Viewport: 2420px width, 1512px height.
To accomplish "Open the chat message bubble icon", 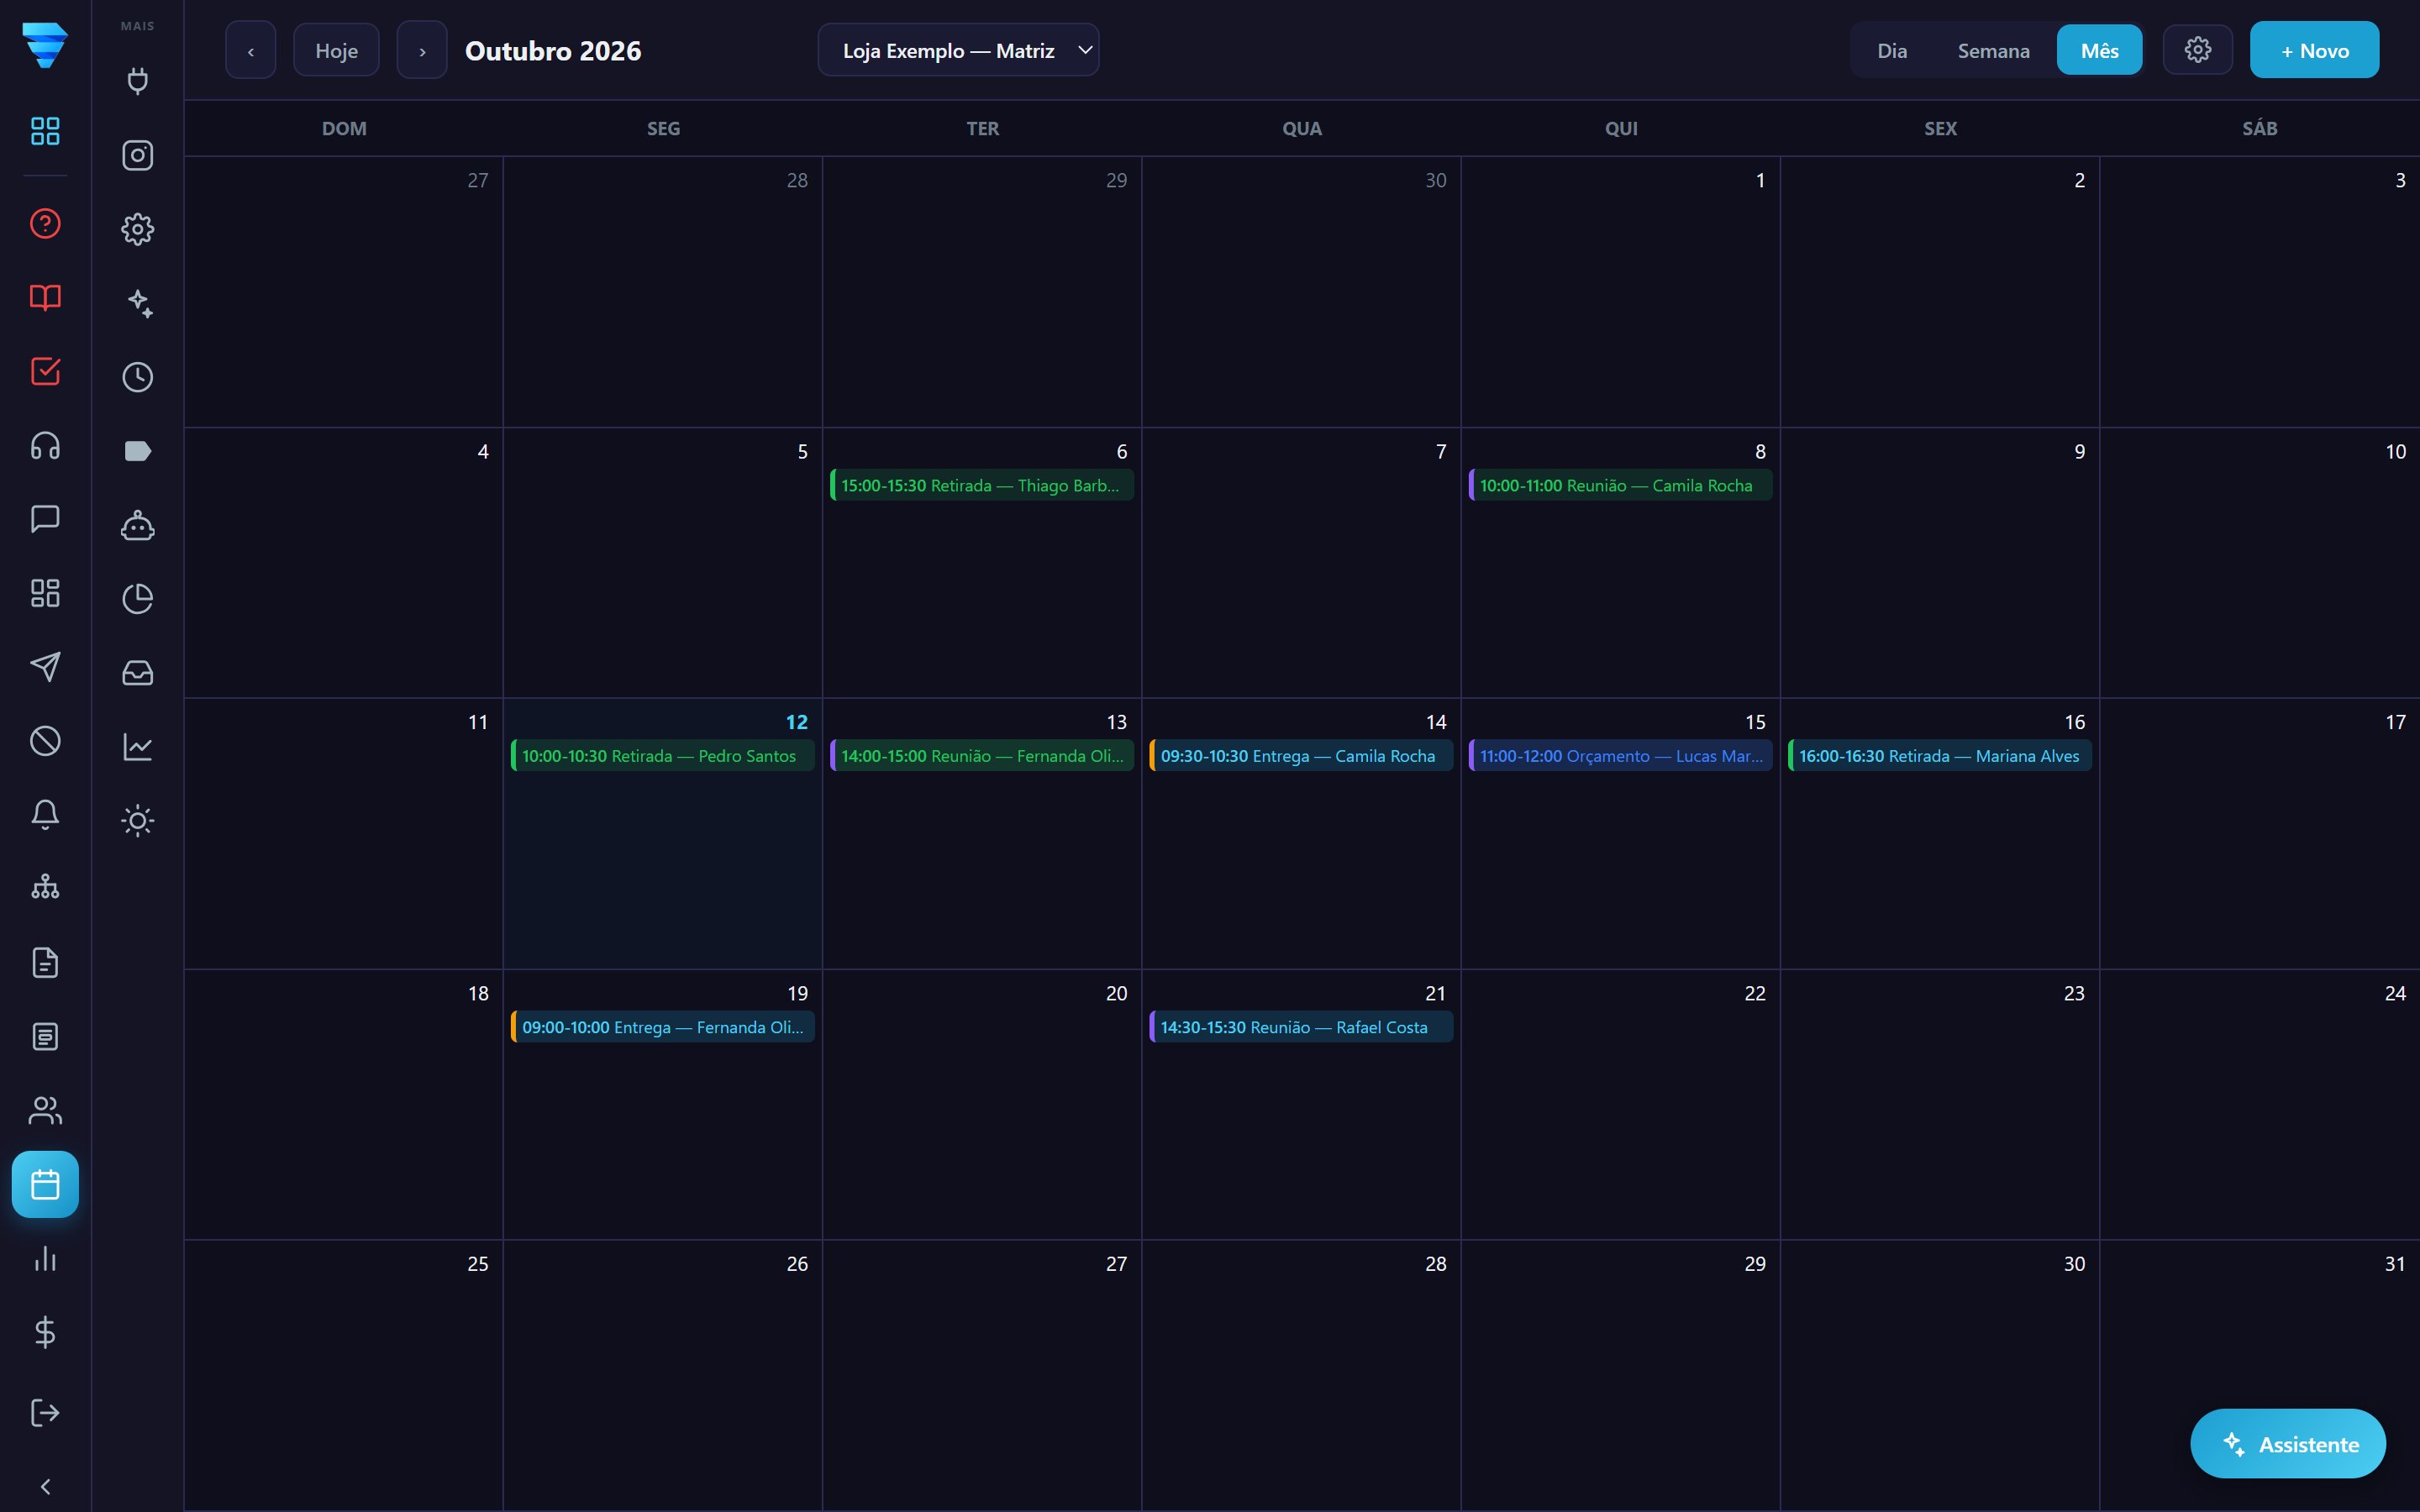I will pyautogui.click(x=45, y=519).
